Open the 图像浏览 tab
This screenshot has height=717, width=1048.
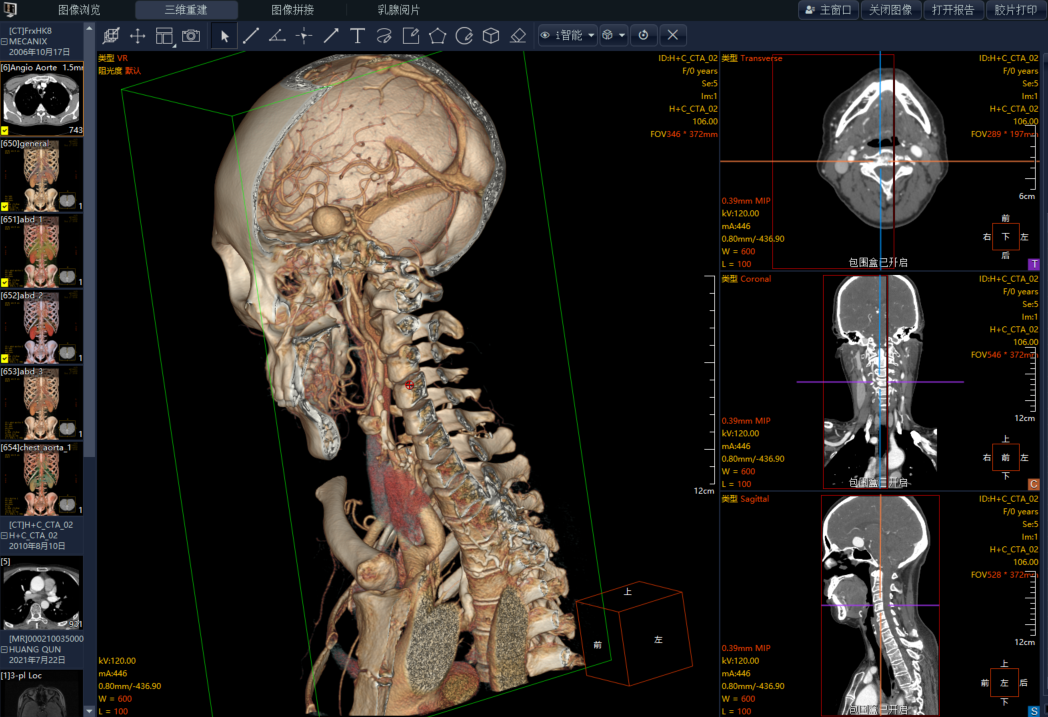(x=80, y=10)
